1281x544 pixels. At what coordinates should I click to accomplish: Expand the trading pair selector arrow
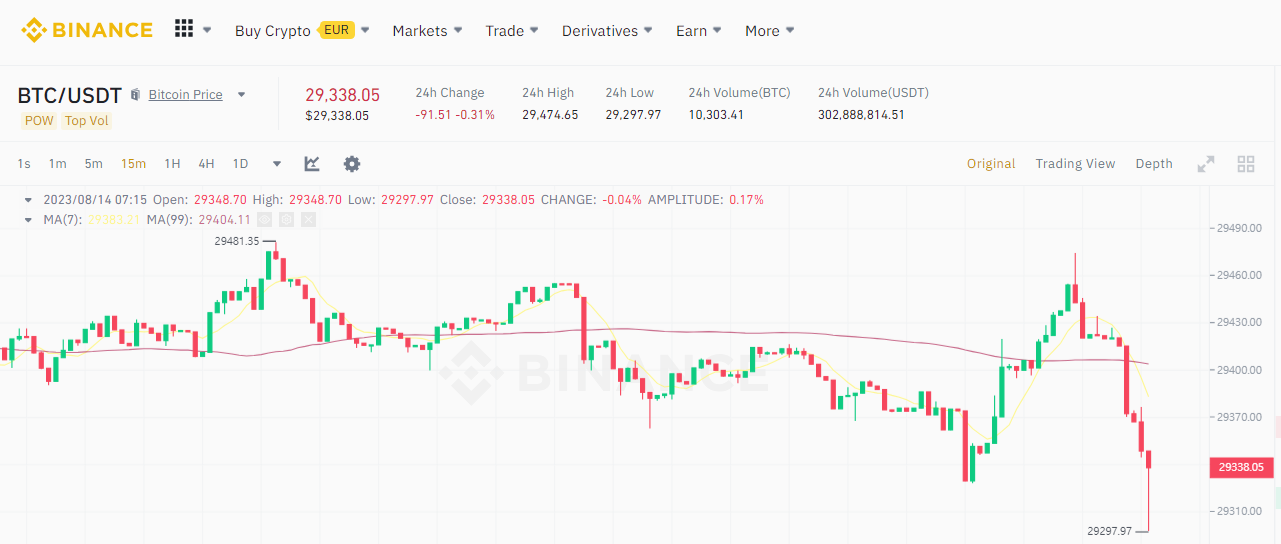coord(241,95)
